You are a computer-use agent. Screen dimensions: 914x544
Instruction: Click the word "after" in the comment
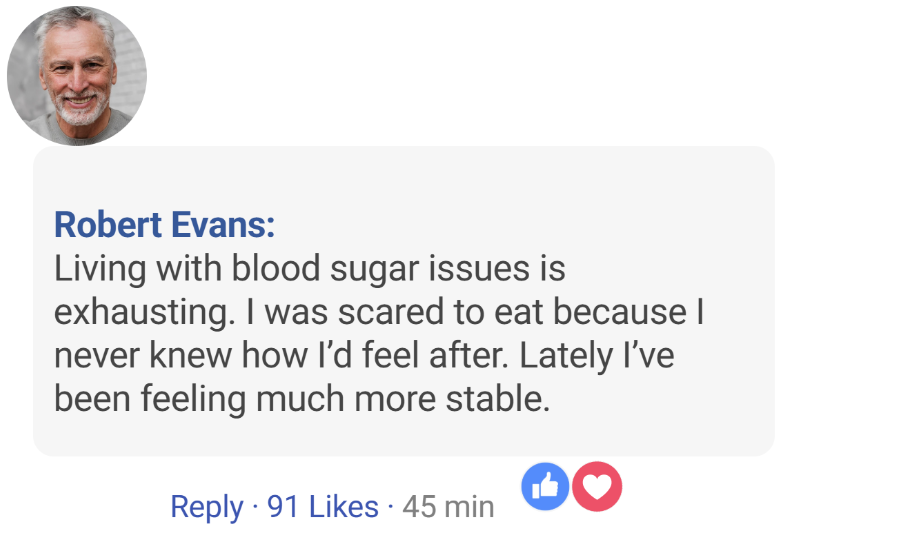tap(482, 355)
